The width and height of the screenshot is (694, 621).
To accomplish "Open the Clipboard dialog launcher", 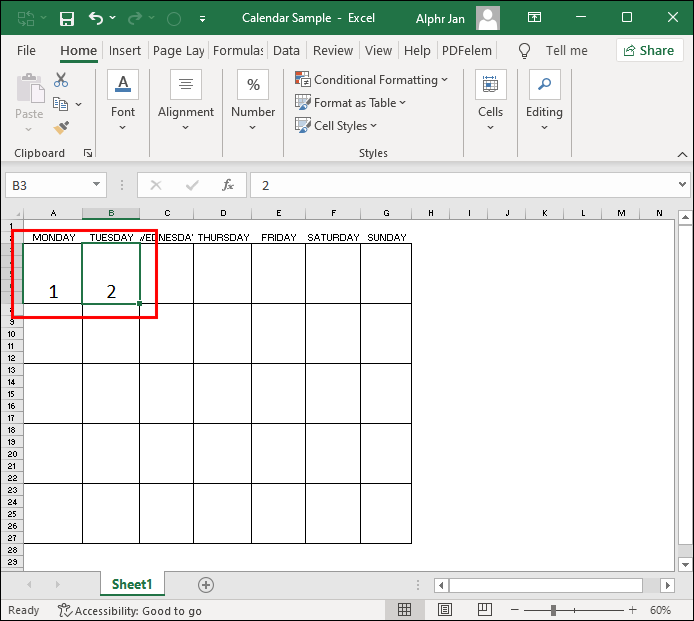I will click(x=88, y=153).
